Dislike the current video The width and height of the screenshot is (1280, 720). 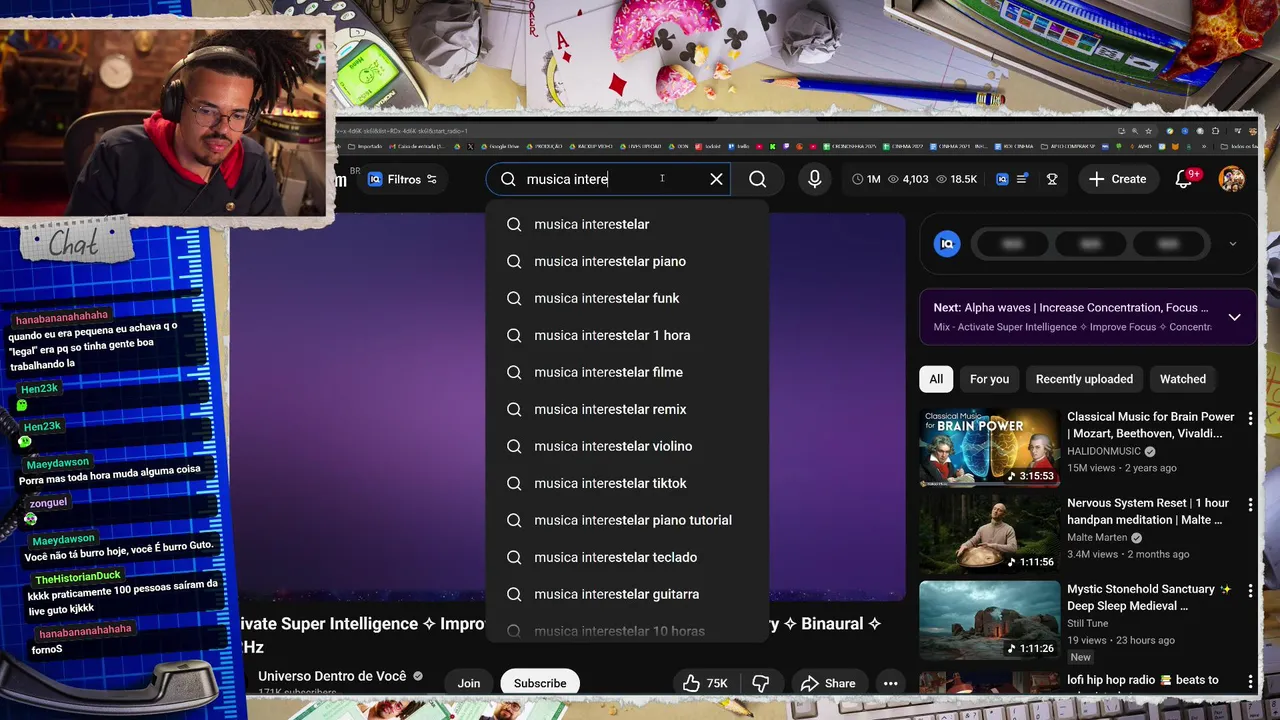(760, 683)
